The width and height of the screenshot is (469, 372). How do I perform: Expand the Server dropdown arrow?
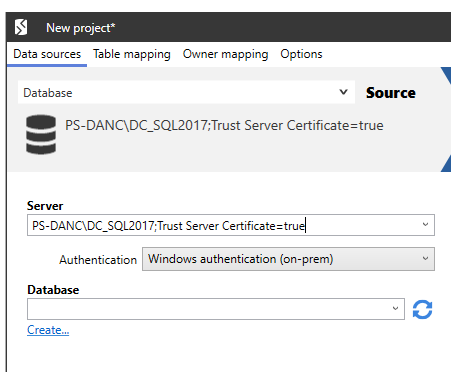point(425,225)
